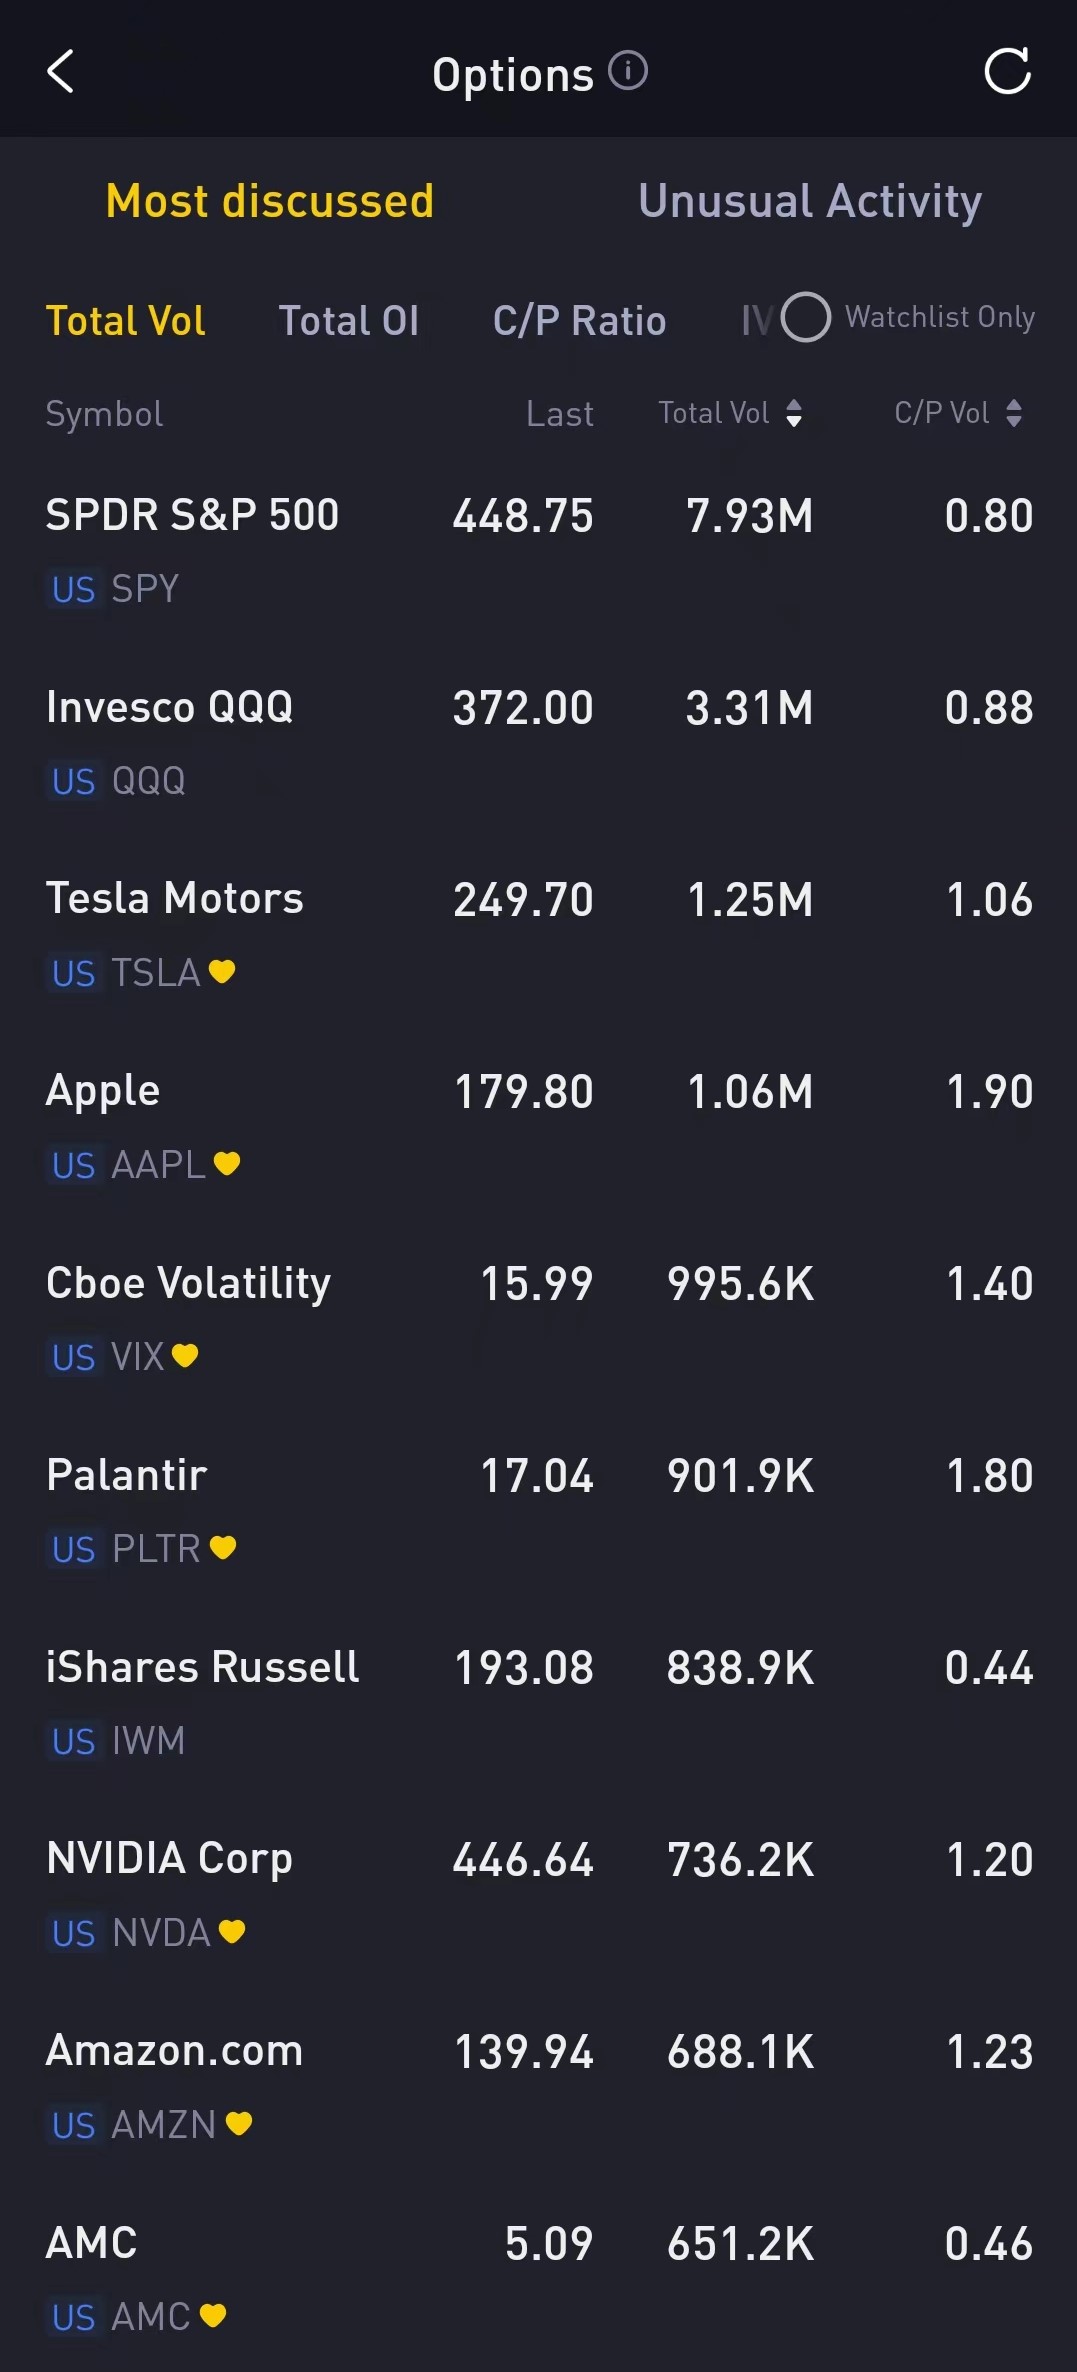Viewport: 1077px width, 2372px height.
Task: Sort by C/P Vol column arrows
Action: [x=1014, y=413]
